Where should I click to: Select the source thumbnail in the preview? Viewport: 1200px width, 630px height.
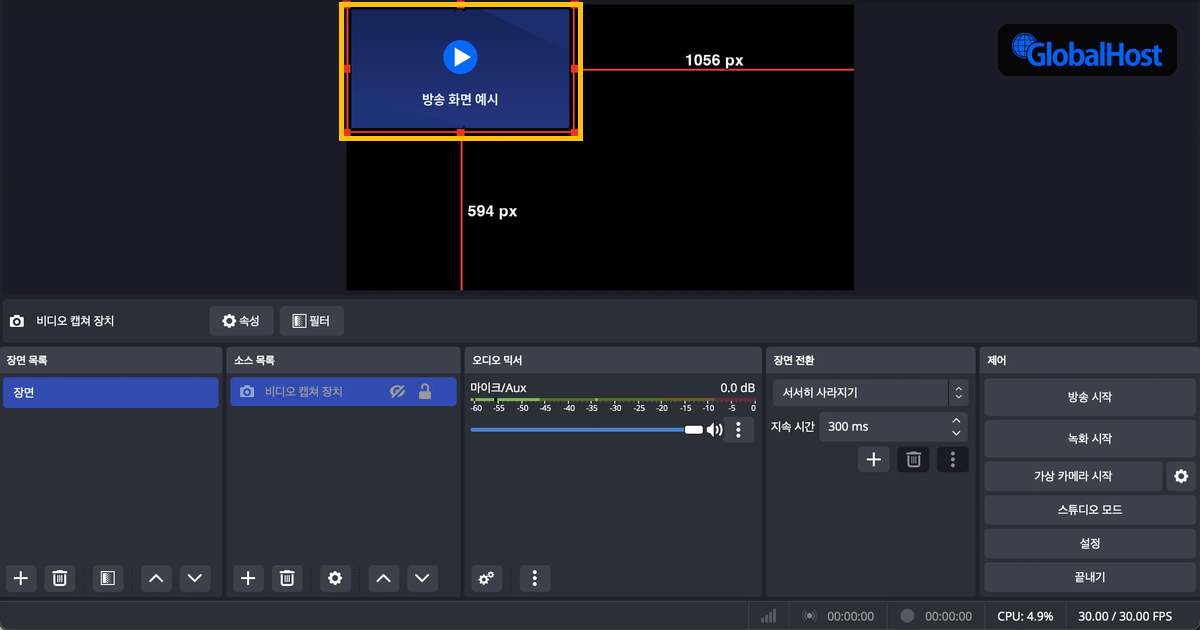460,70
